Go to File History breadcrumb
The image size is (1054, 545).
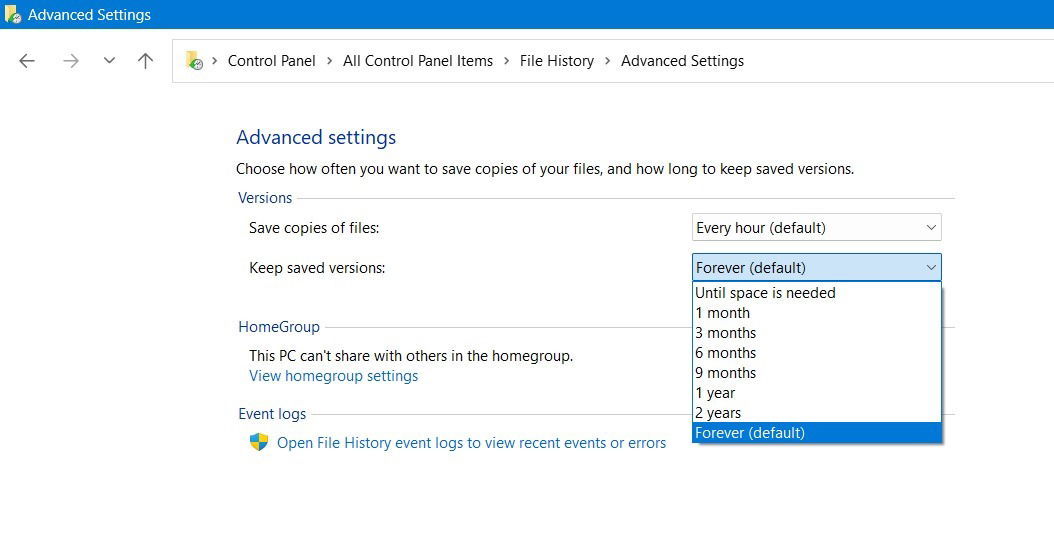[556, 61]
